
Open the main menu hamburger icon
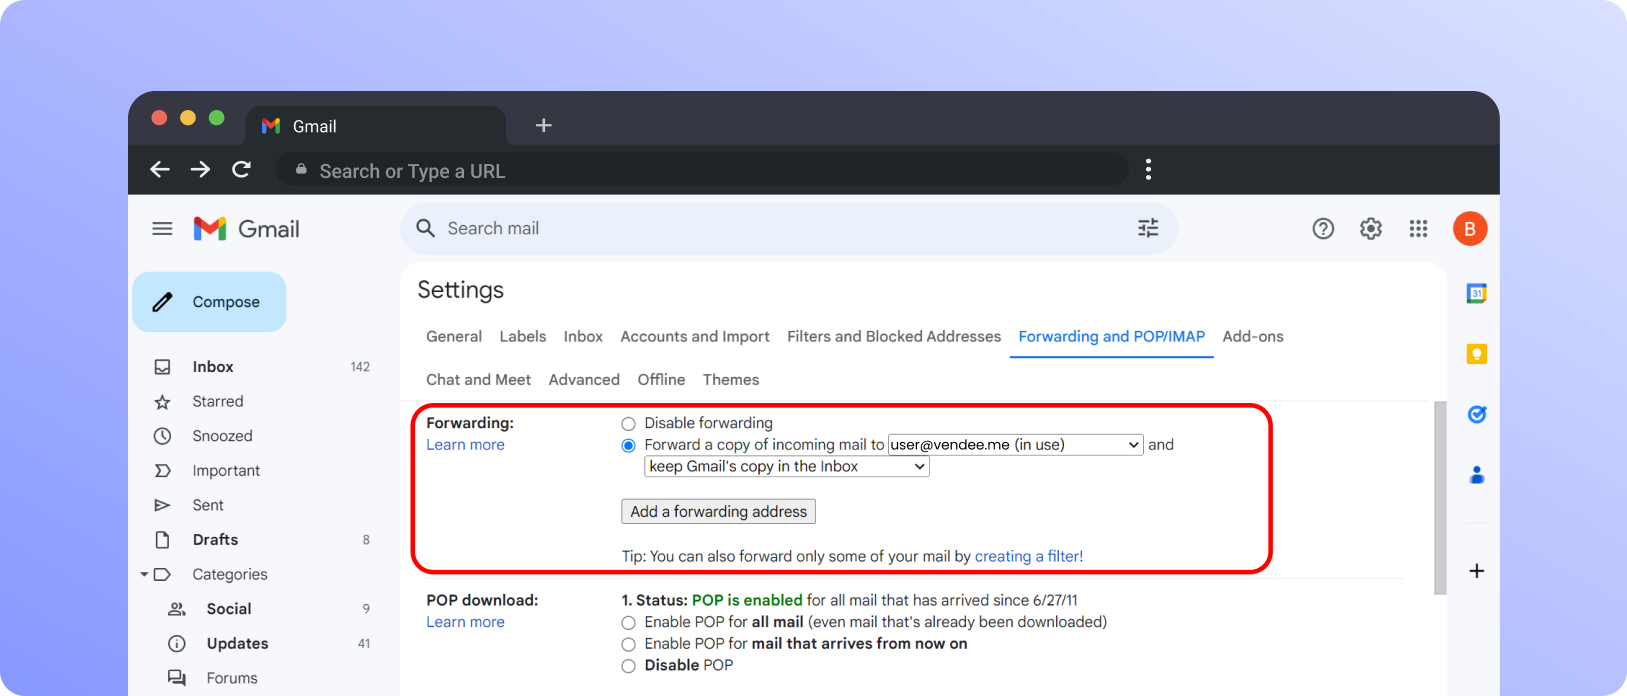[162, 229]
